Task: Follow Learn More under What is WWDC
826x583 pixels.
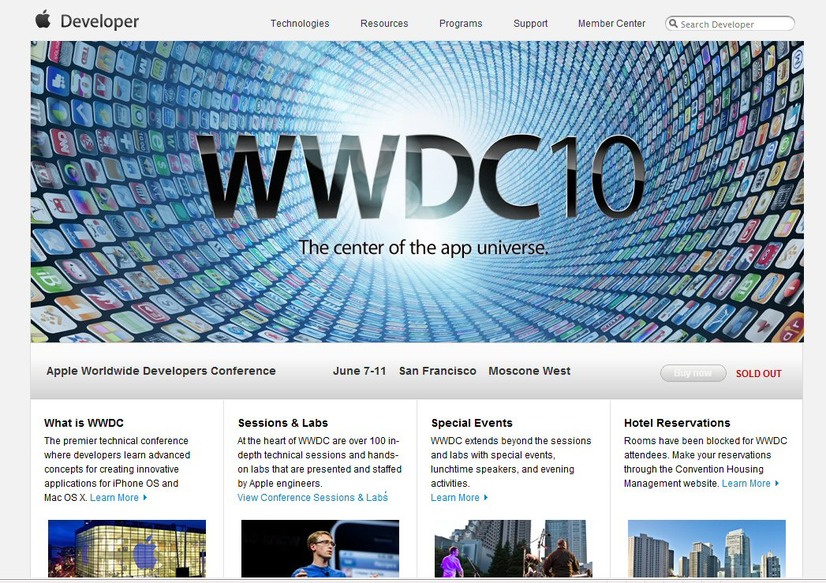Action: [x=114, y=497]
